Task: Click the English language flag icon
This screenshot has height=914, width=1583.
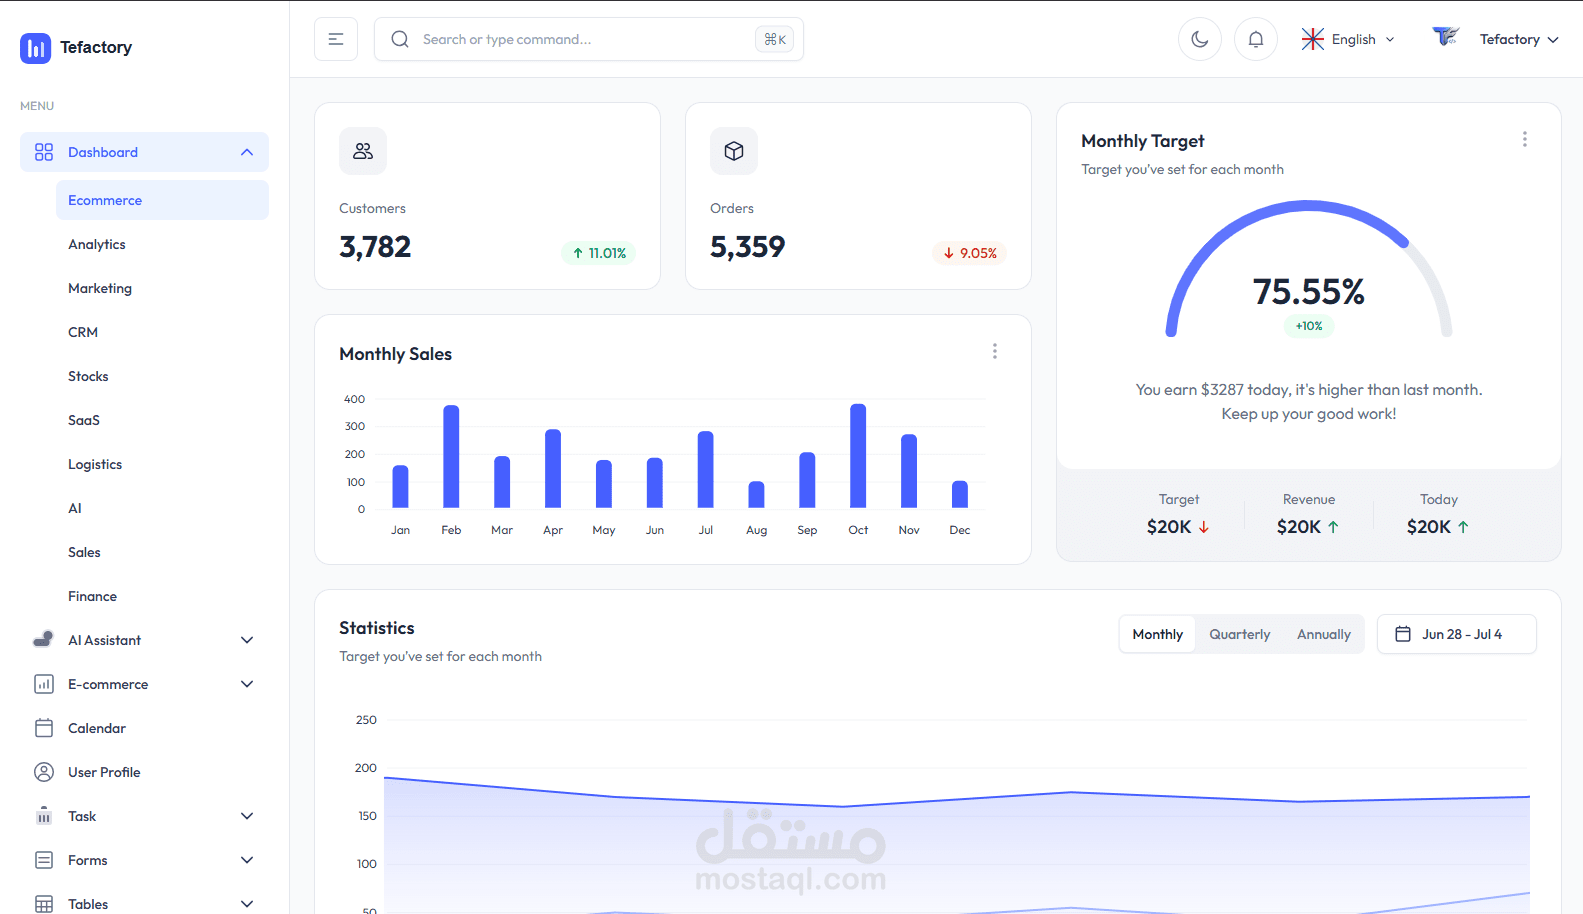Action: [x=1312, y=39]
